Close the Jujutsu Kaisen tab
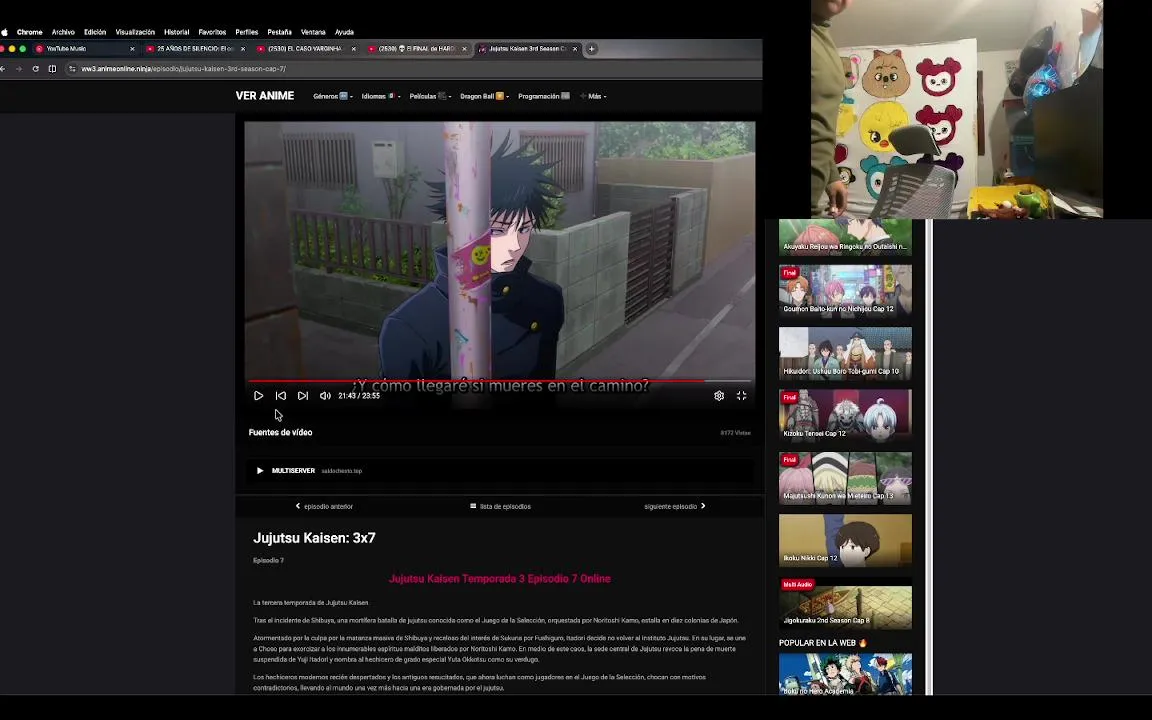Viewport: 1152px width, 720px height. coord(575,48)
